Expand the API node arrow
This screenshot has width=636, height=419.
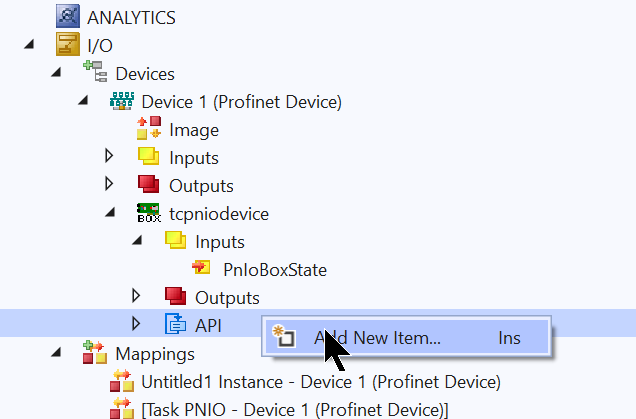tap(136, 324)
